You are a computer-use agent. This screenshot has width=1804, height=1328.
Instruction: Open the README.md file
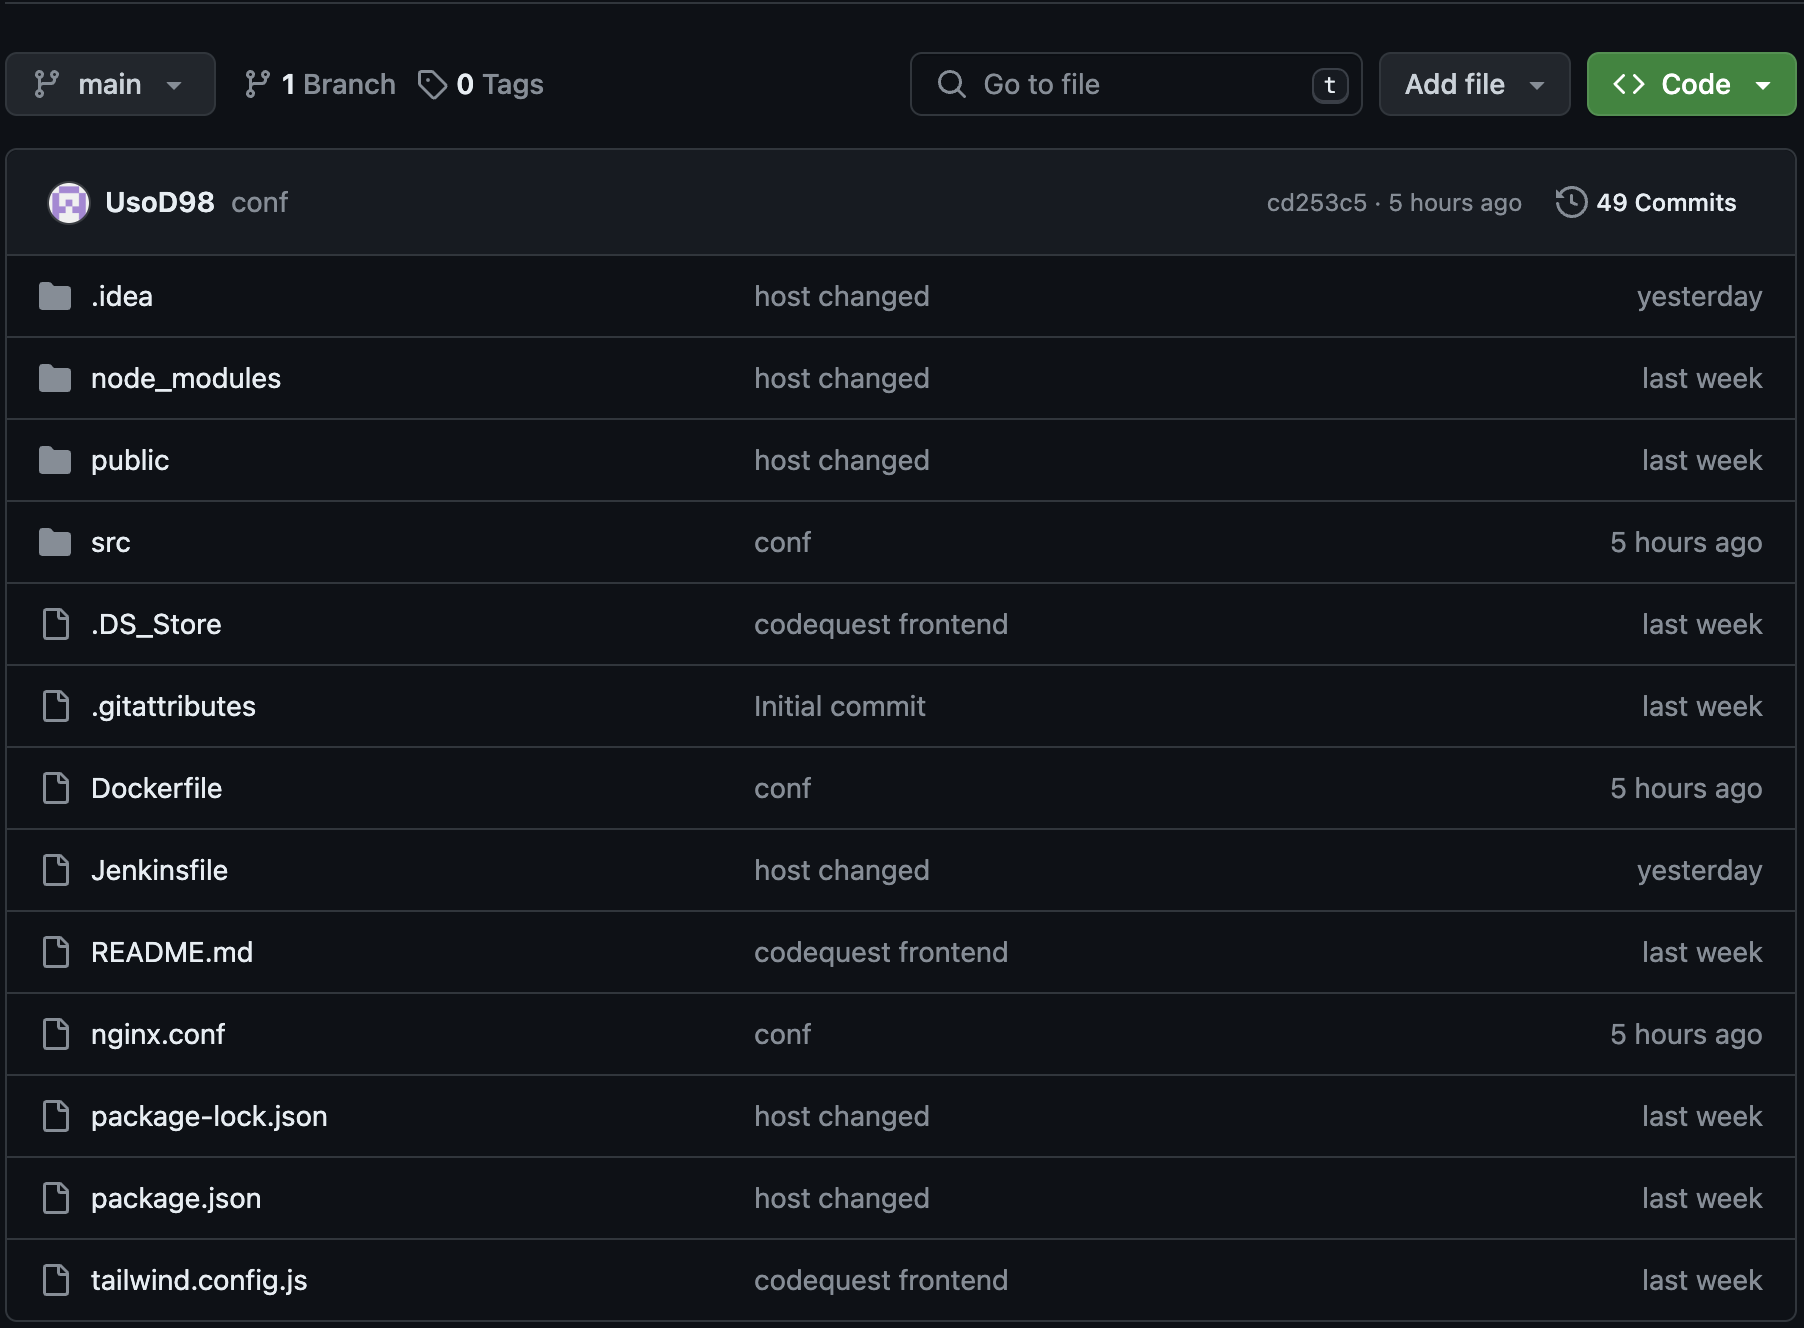coord(172,953)
